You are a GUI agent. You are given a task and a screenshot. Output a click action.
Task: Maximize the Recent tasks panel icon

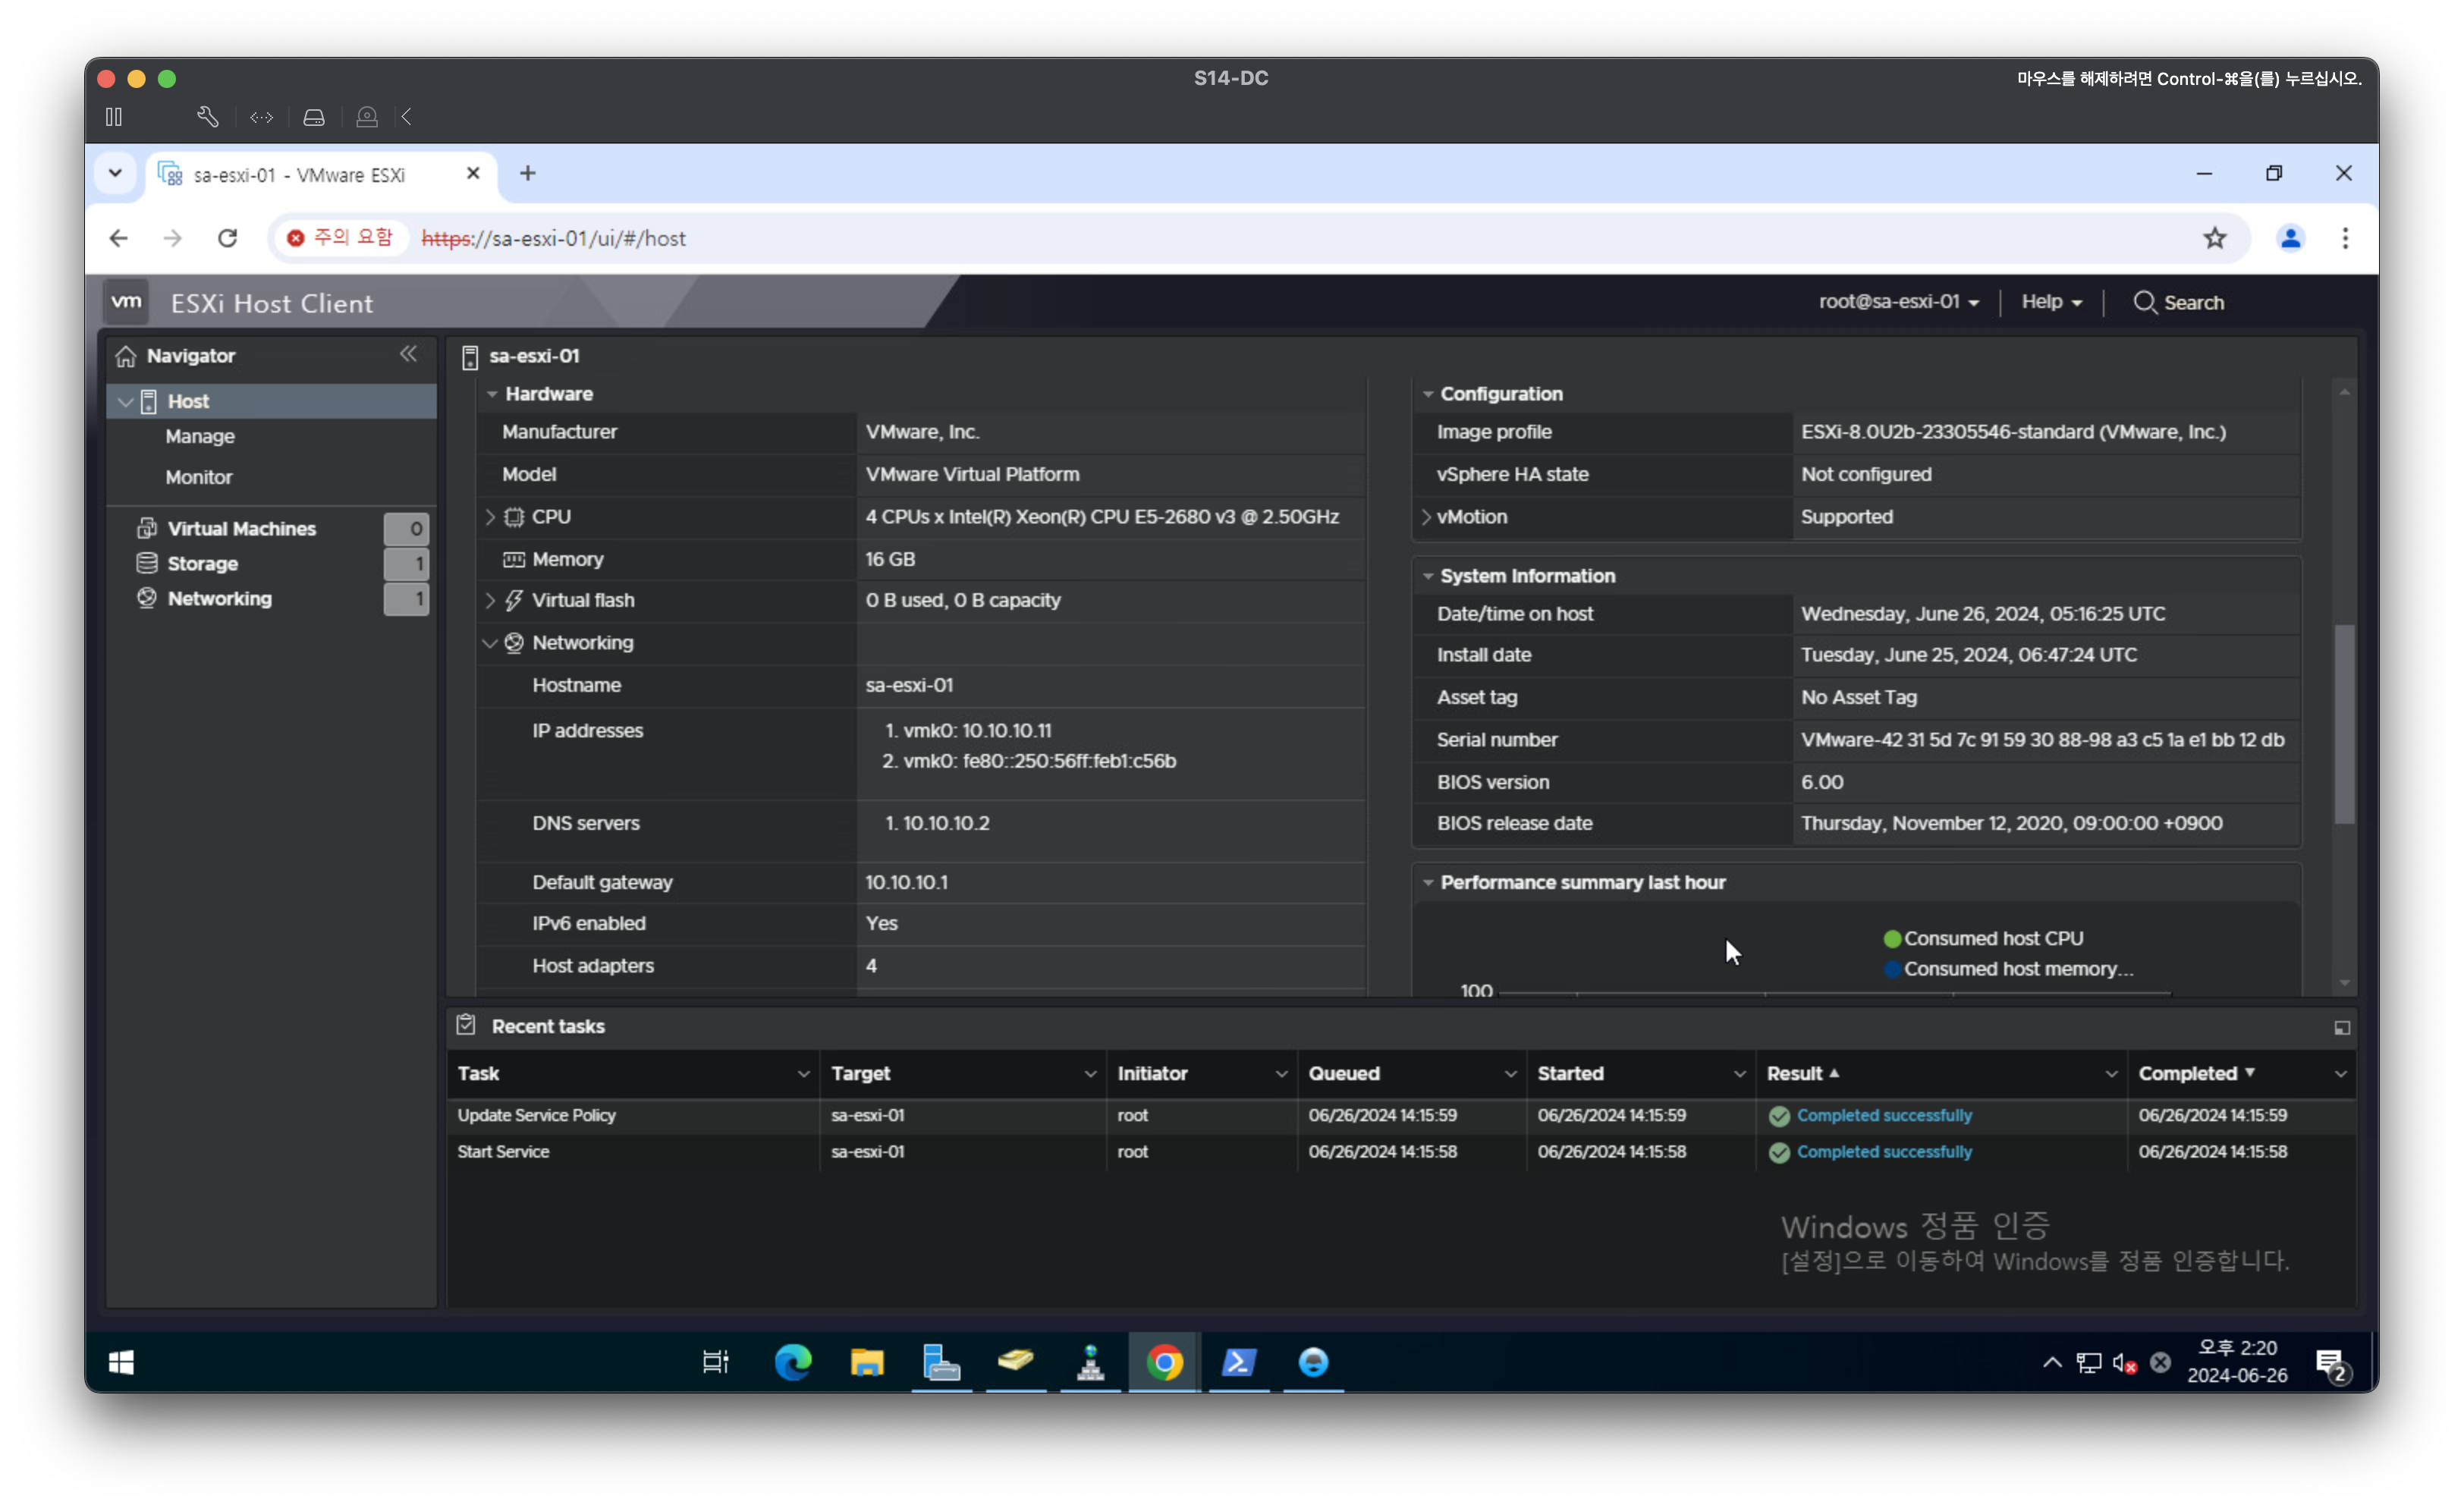pyautogui.click(x=2341, y=1027)
